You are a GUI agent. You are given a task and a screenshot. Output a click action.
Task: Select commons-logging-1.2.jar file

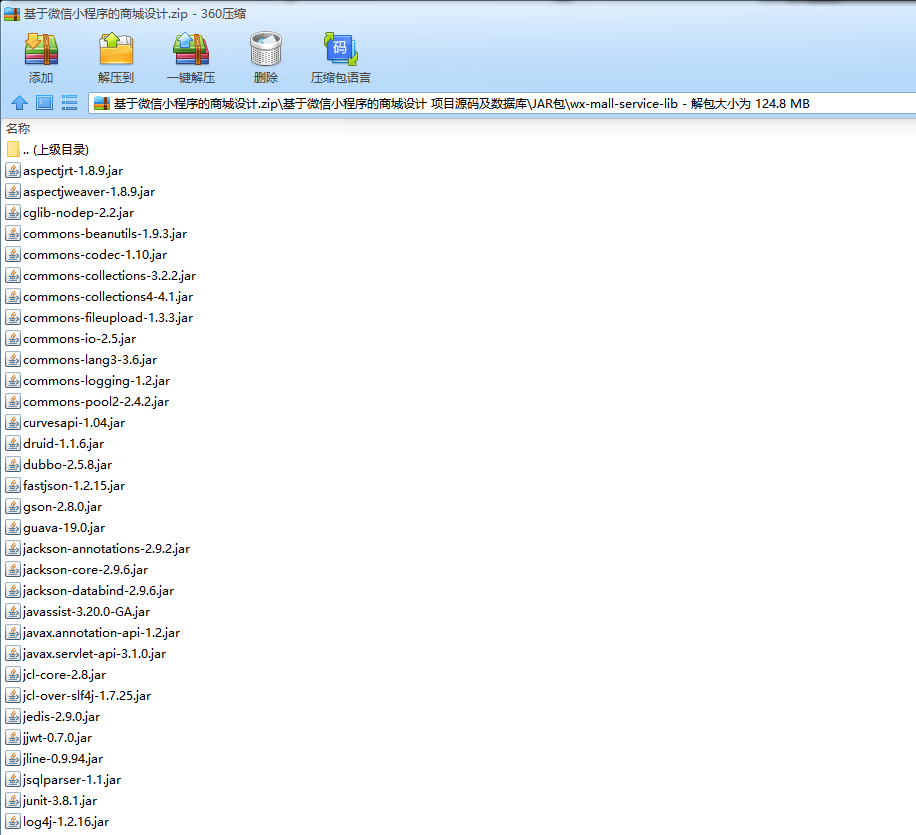[x=88, y=381]
